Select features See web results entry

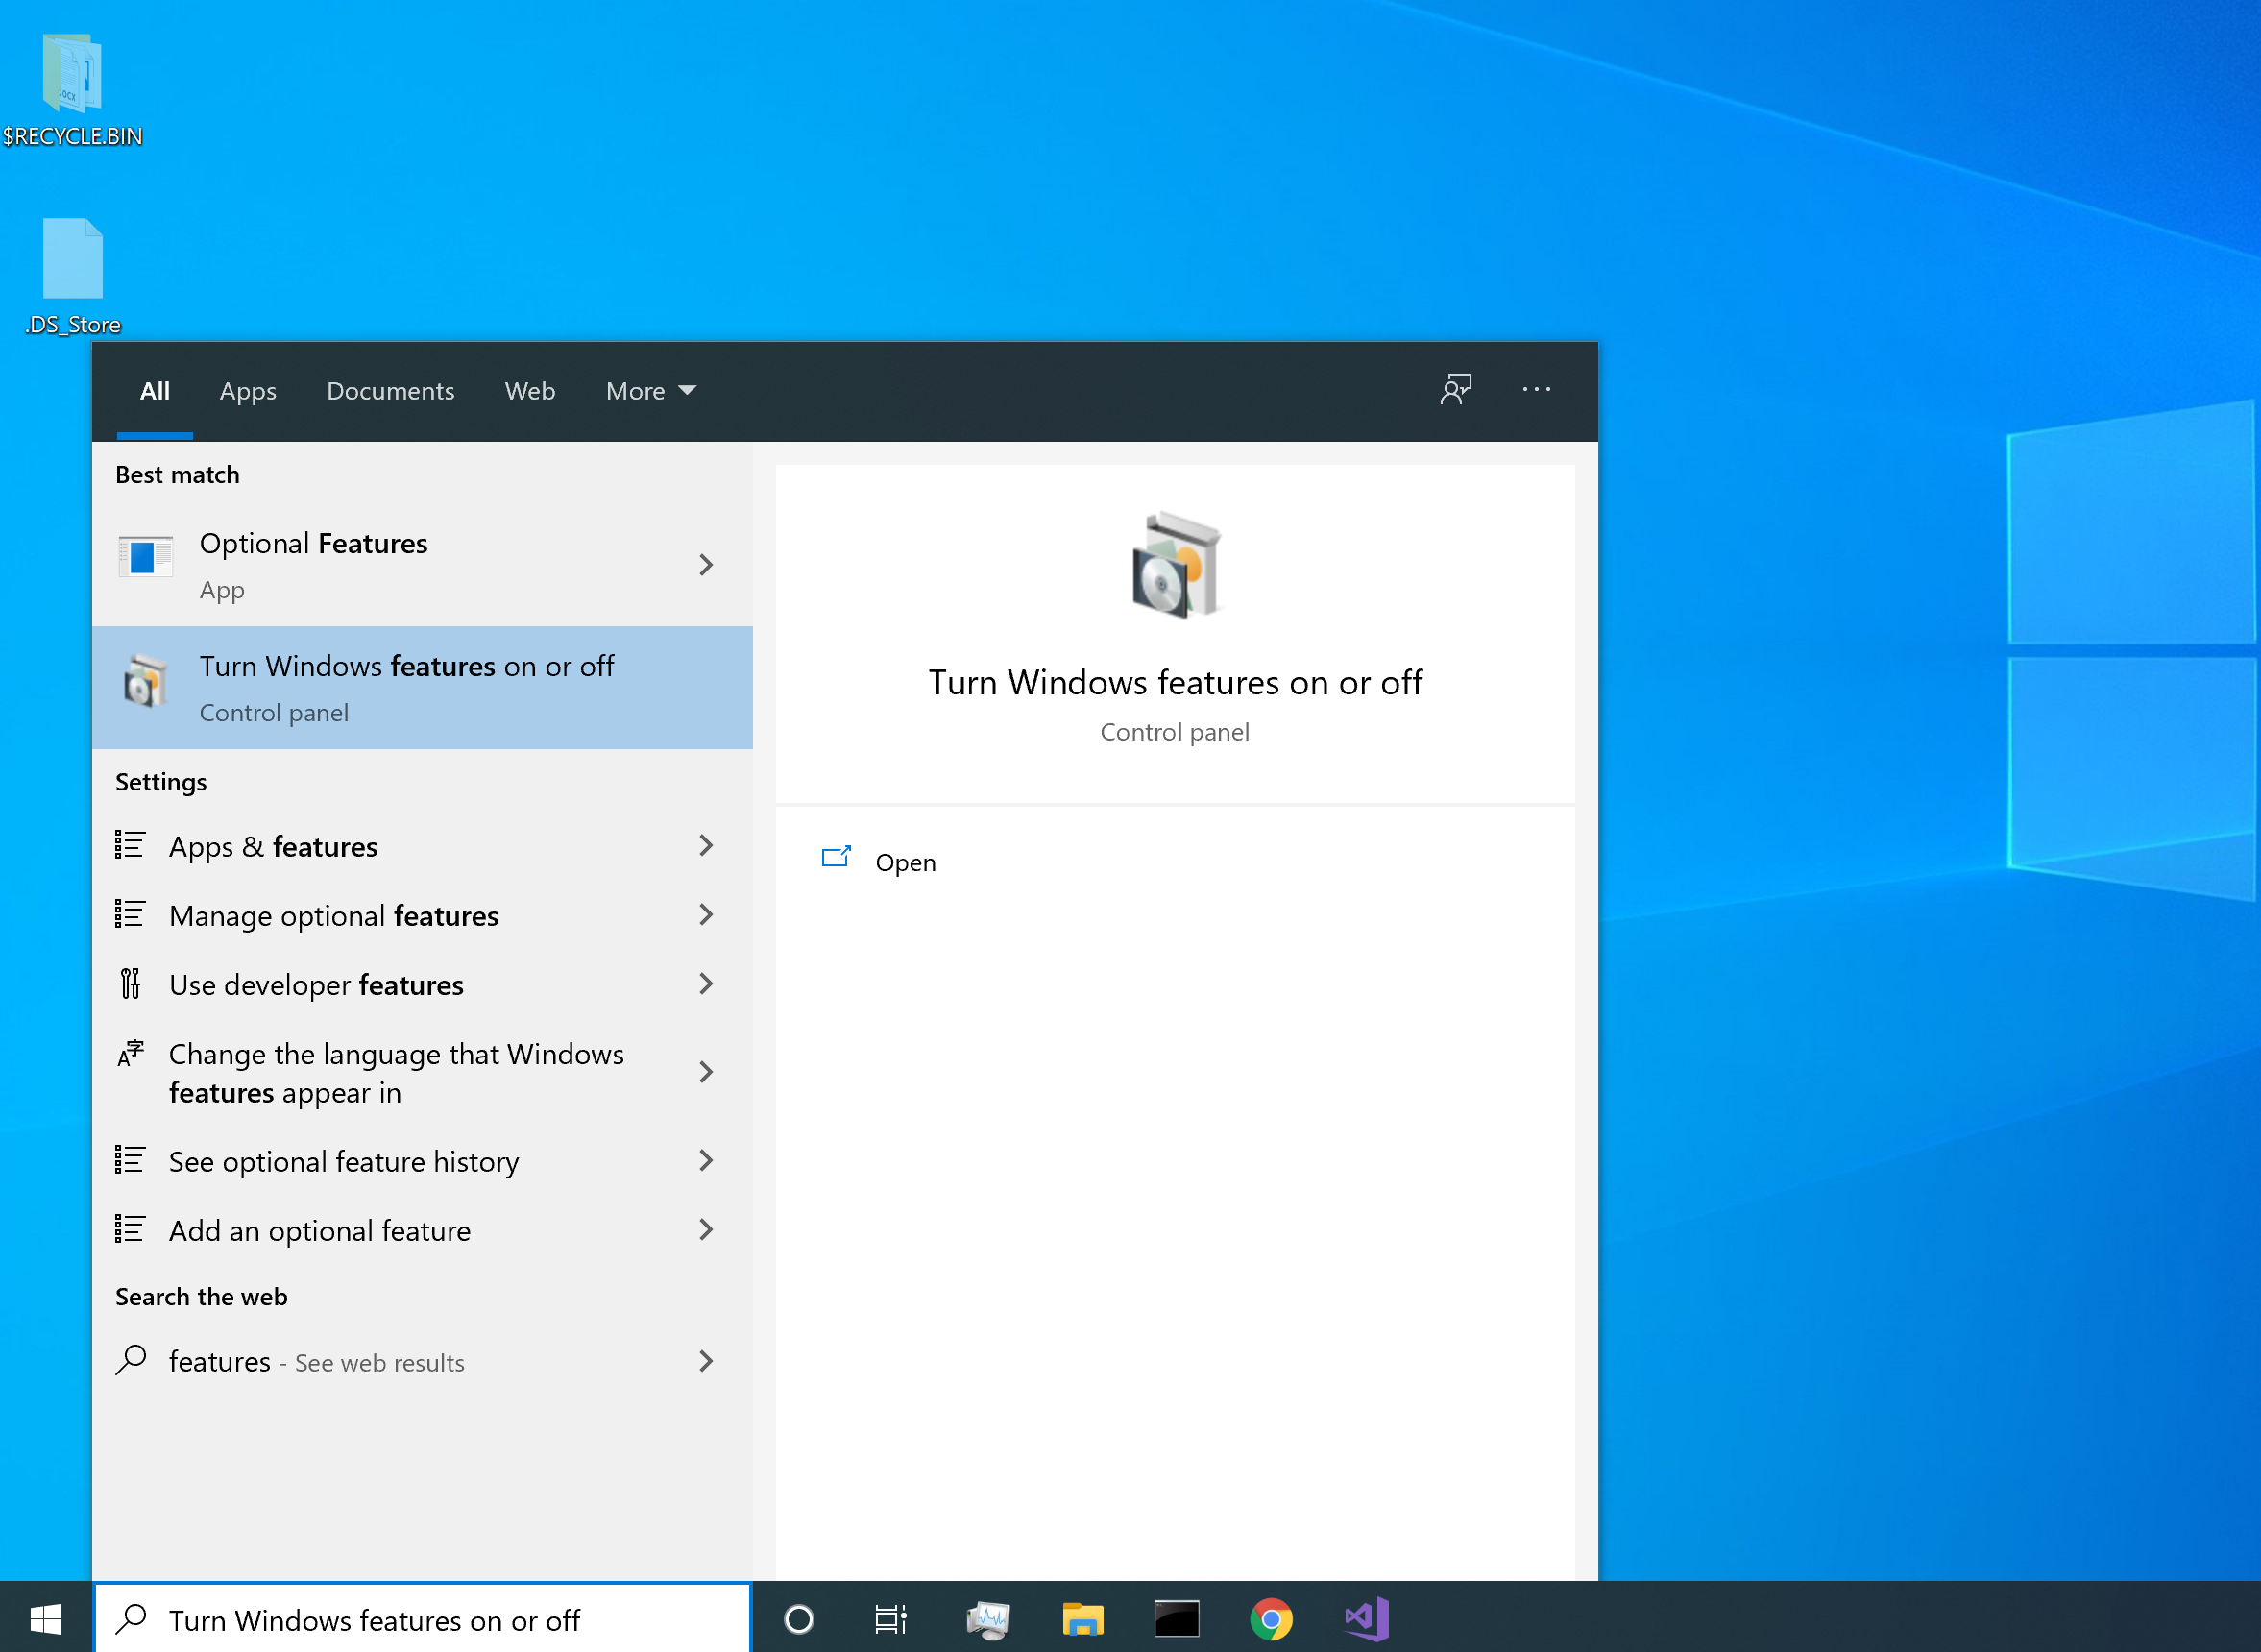pyautogui.click(x=422, y=1360)
